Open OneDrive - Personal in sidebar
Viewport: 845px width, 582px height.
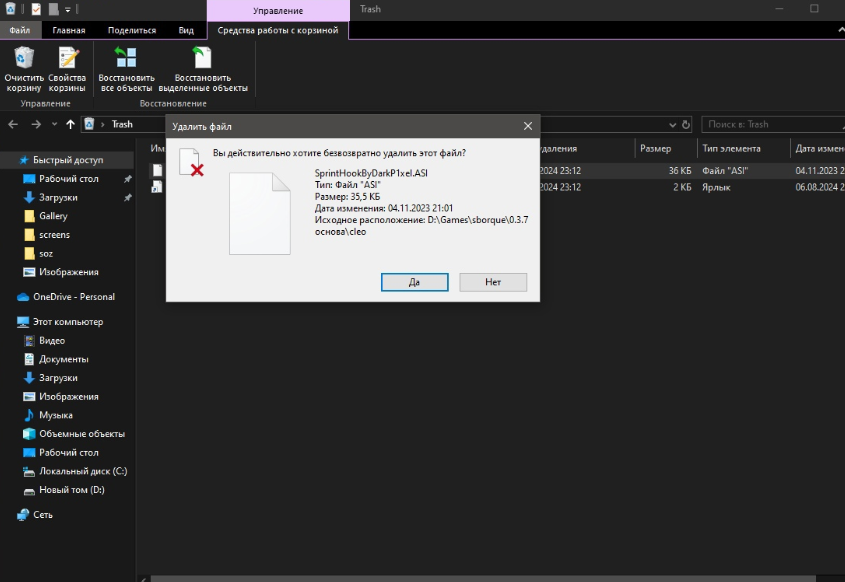pos(73,297)
